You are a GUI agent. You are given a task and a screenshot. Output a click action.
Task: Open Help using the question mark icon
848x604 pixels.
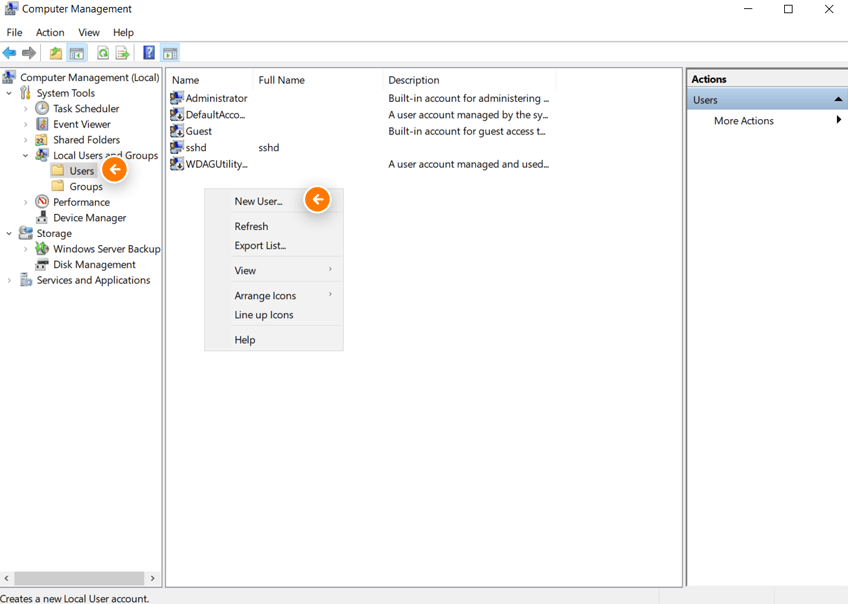pyautogui.click(x=147, y=53)
